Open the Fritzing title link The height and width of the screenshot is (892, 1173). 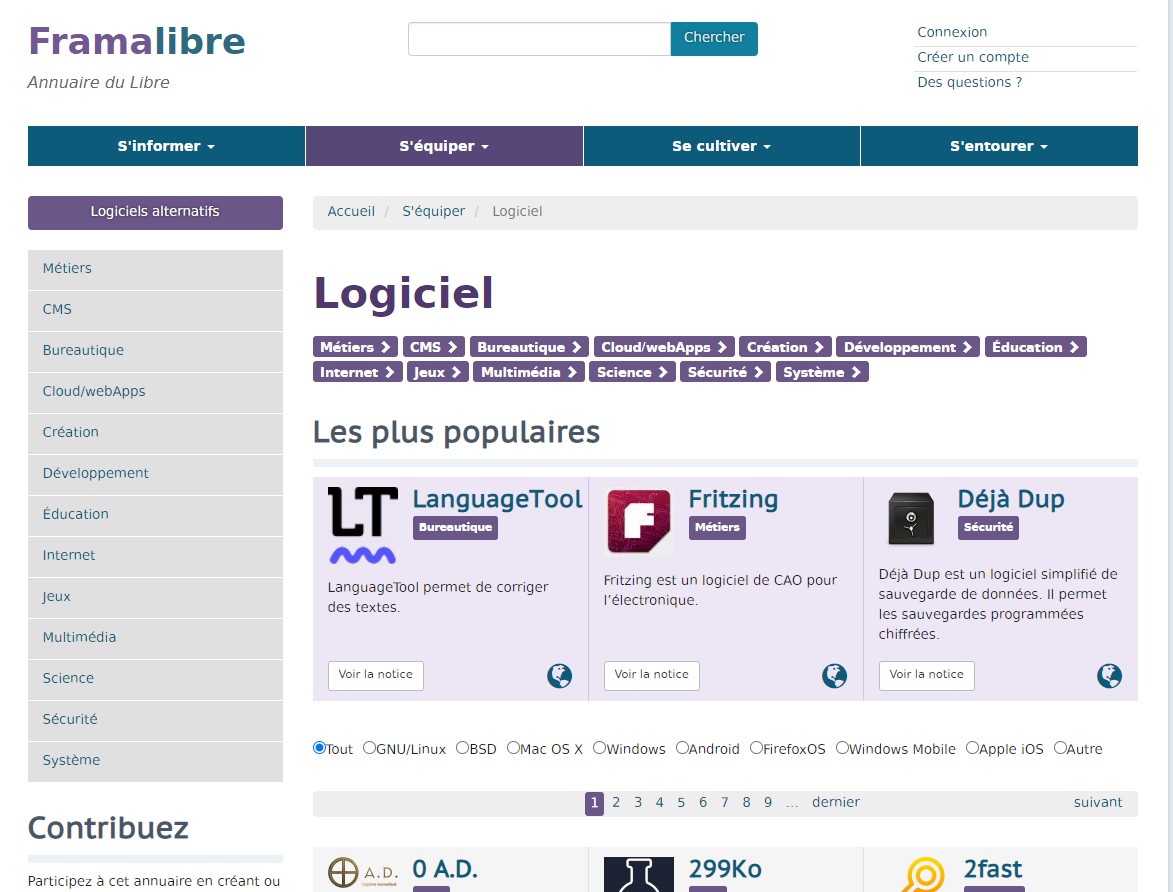[733, 499]
